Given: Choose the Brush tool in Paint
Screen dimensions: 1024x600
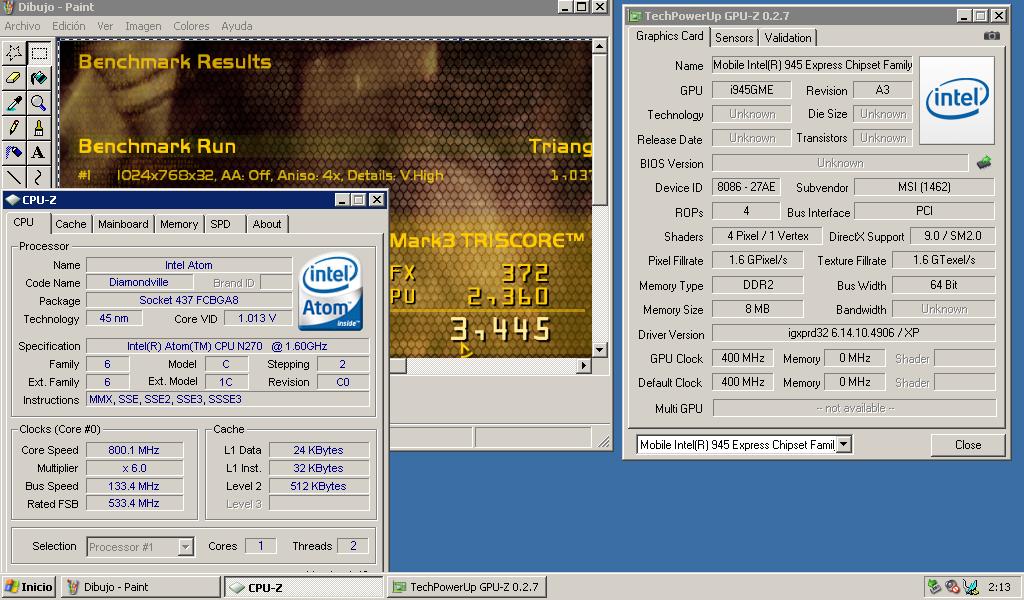Looking at the screenshot, I should point(39,127).
